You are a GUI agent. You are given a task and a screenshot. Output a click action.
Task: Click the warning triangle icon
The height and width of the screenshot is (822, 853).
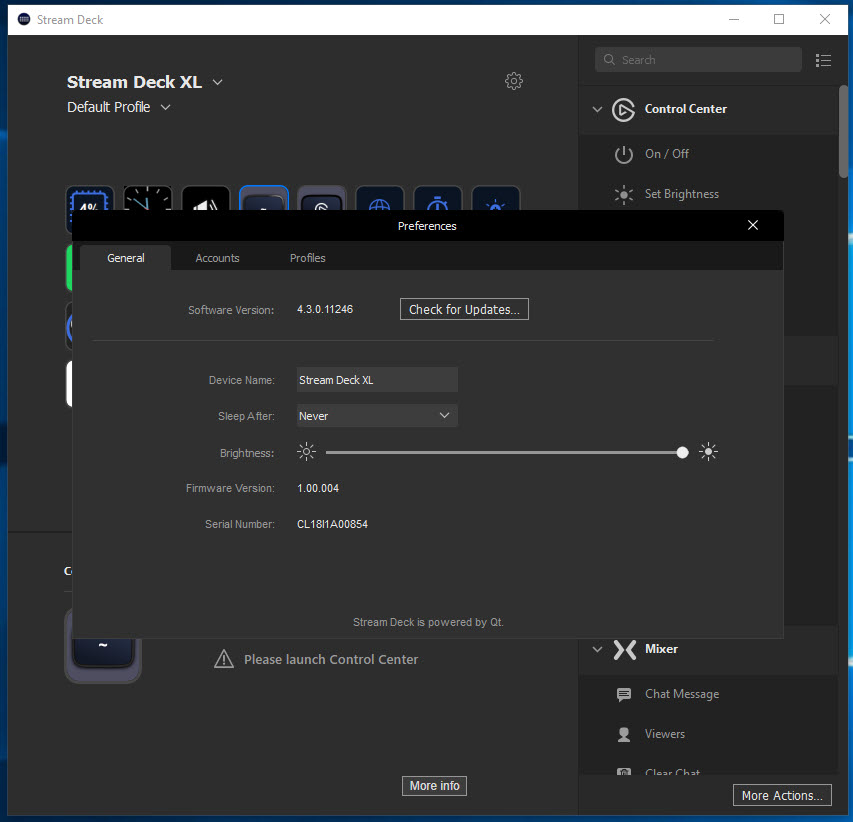224,659
